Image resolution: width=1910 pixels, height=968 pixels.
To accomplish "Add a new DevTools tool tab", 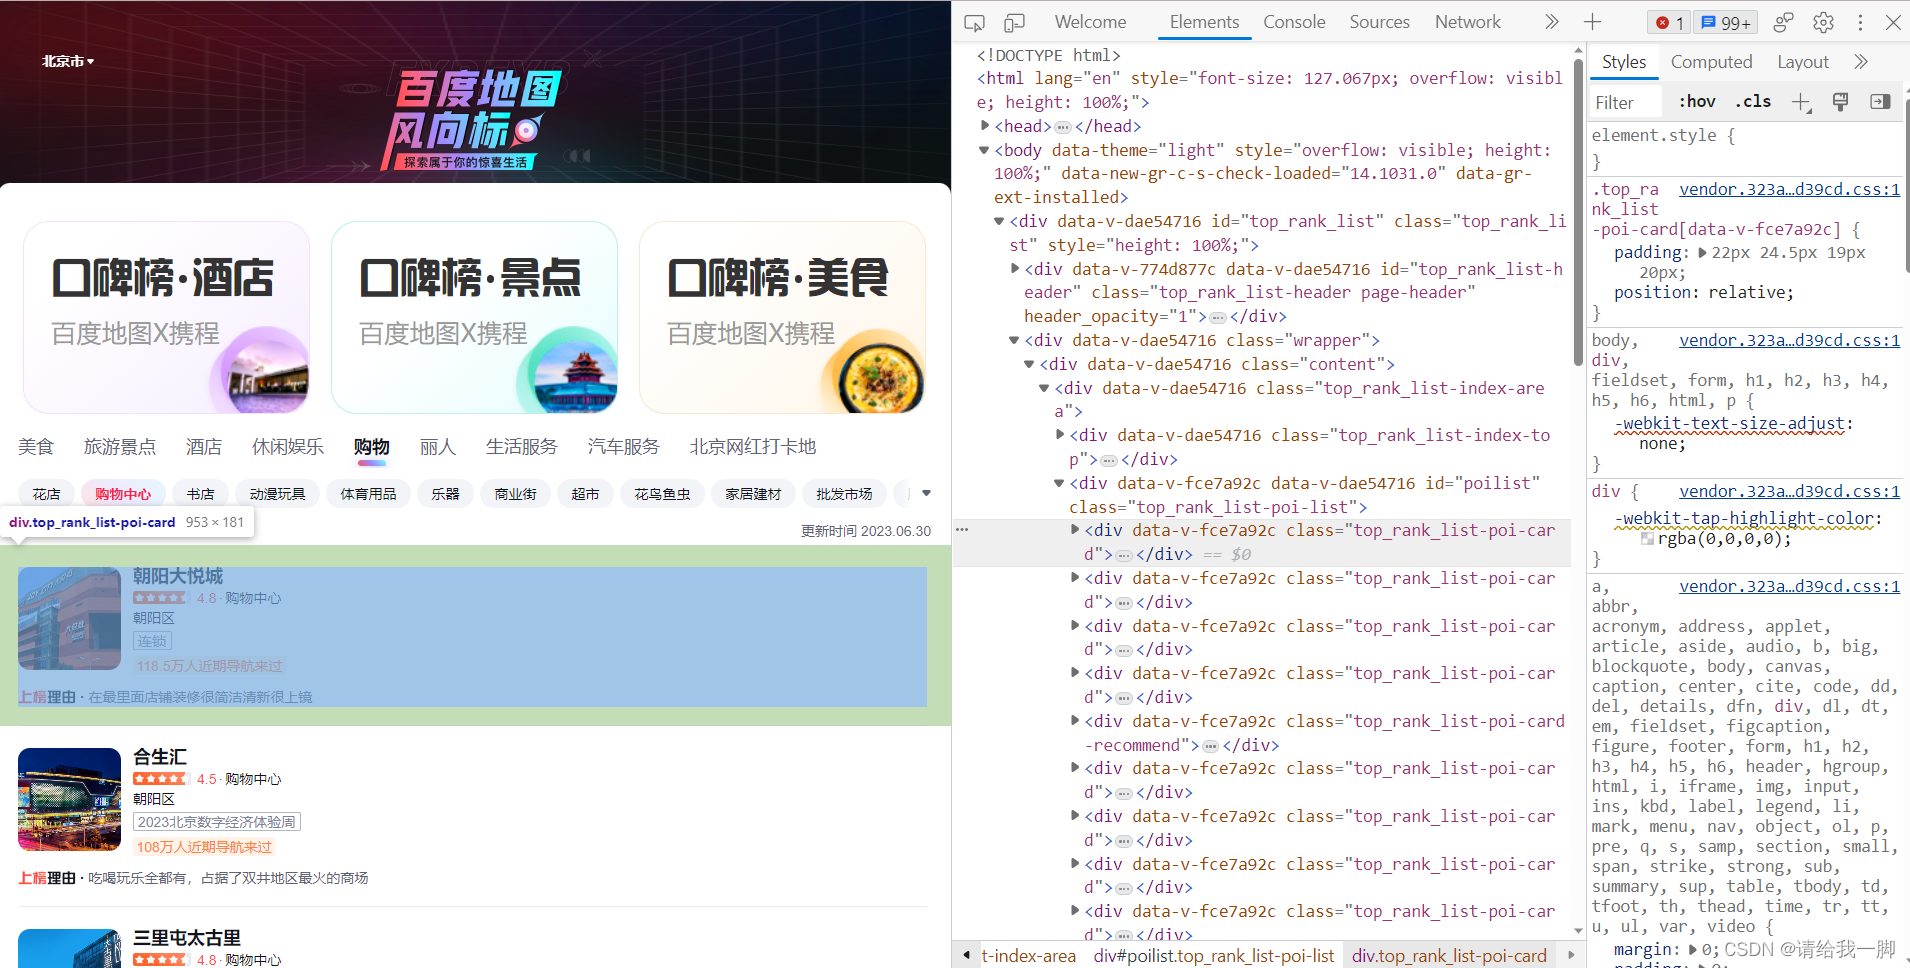I will [1593, 22].
